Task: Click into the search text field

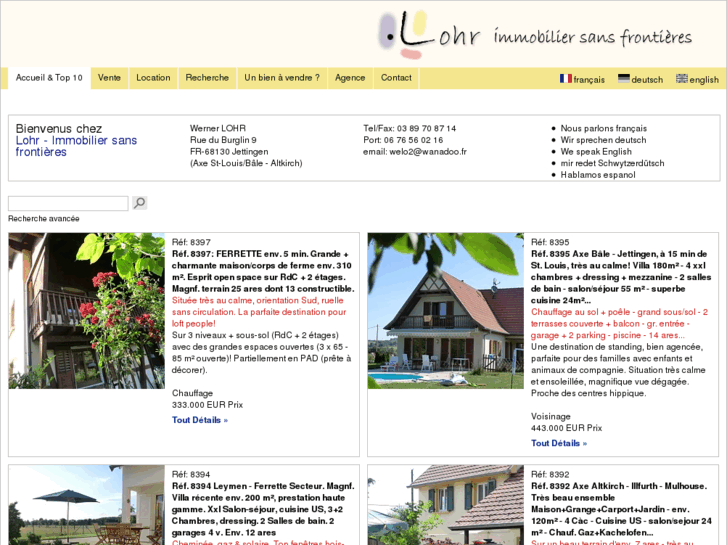Action: click(x=68, y=203)
